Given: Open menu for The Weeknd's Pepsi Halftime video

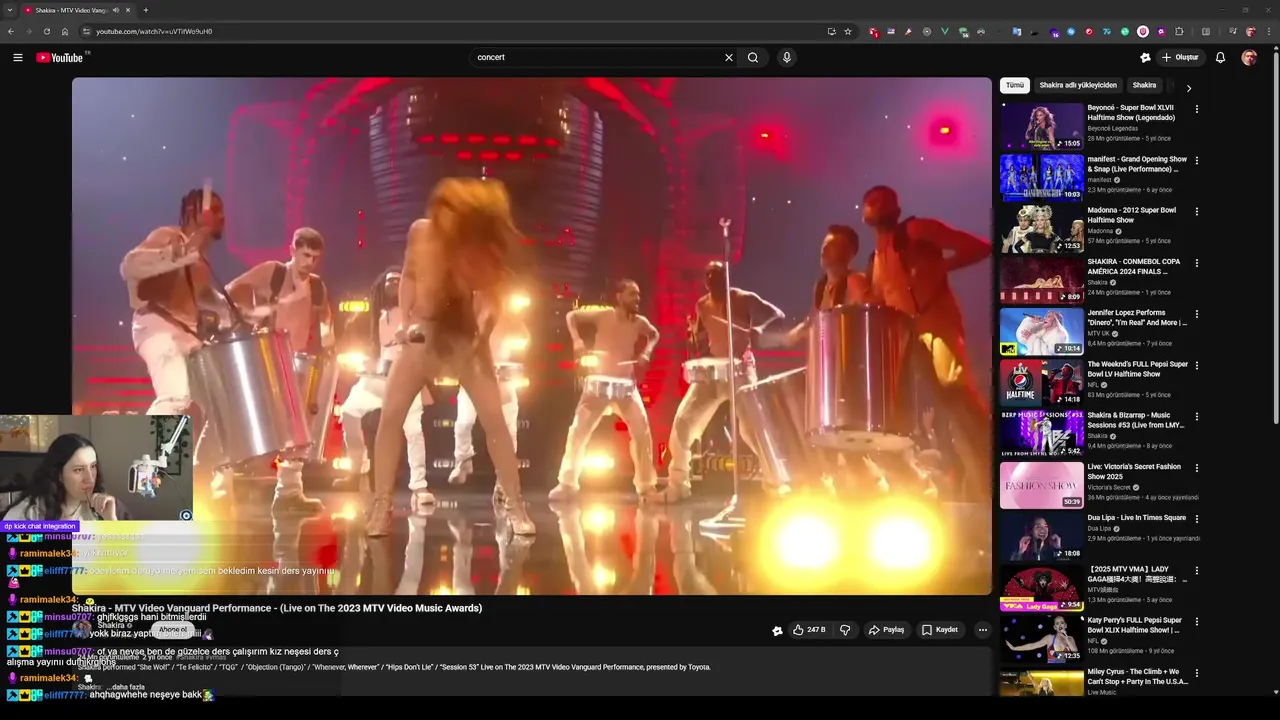Looking at the screenshot, I should click(1197, 366).
